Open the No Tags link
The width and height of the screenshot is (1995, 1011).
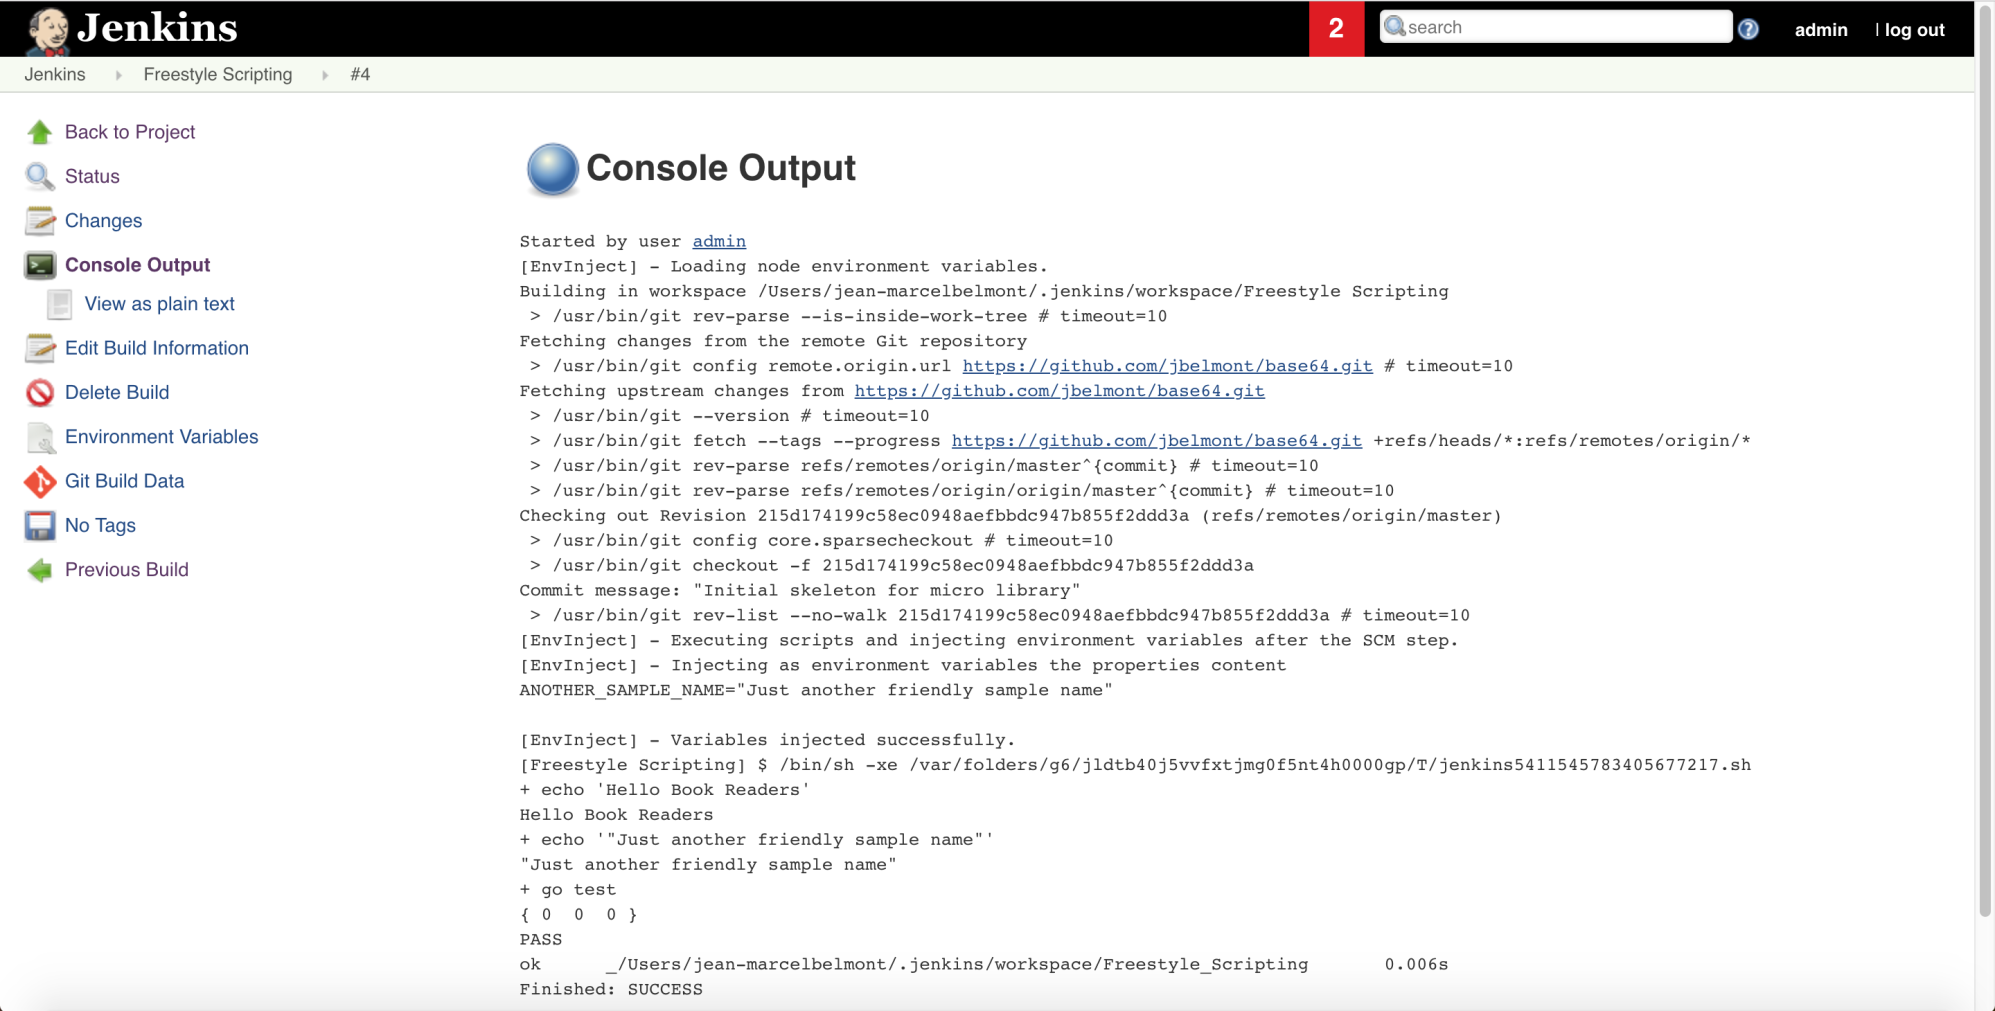[x=100, y=525]
